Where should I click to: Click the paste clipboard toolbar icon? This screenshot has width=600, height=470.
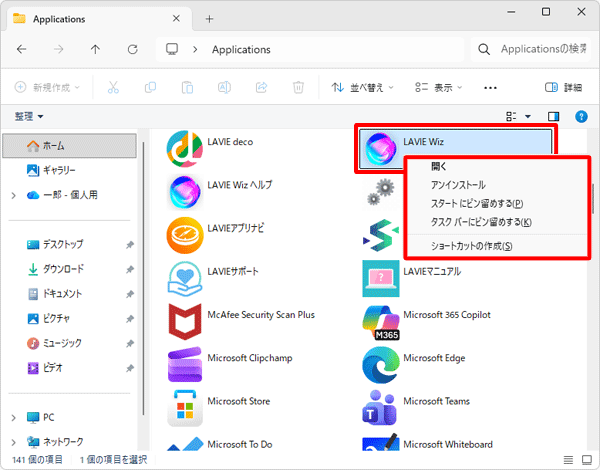pos(187,88)
